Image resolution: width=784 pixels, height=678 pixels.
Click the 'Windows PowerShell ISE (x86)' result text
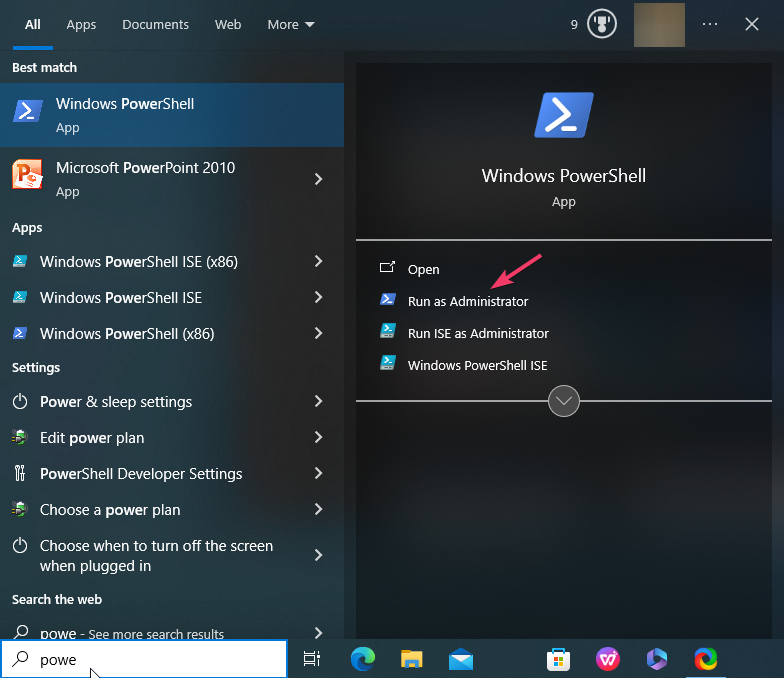(139, 262)
